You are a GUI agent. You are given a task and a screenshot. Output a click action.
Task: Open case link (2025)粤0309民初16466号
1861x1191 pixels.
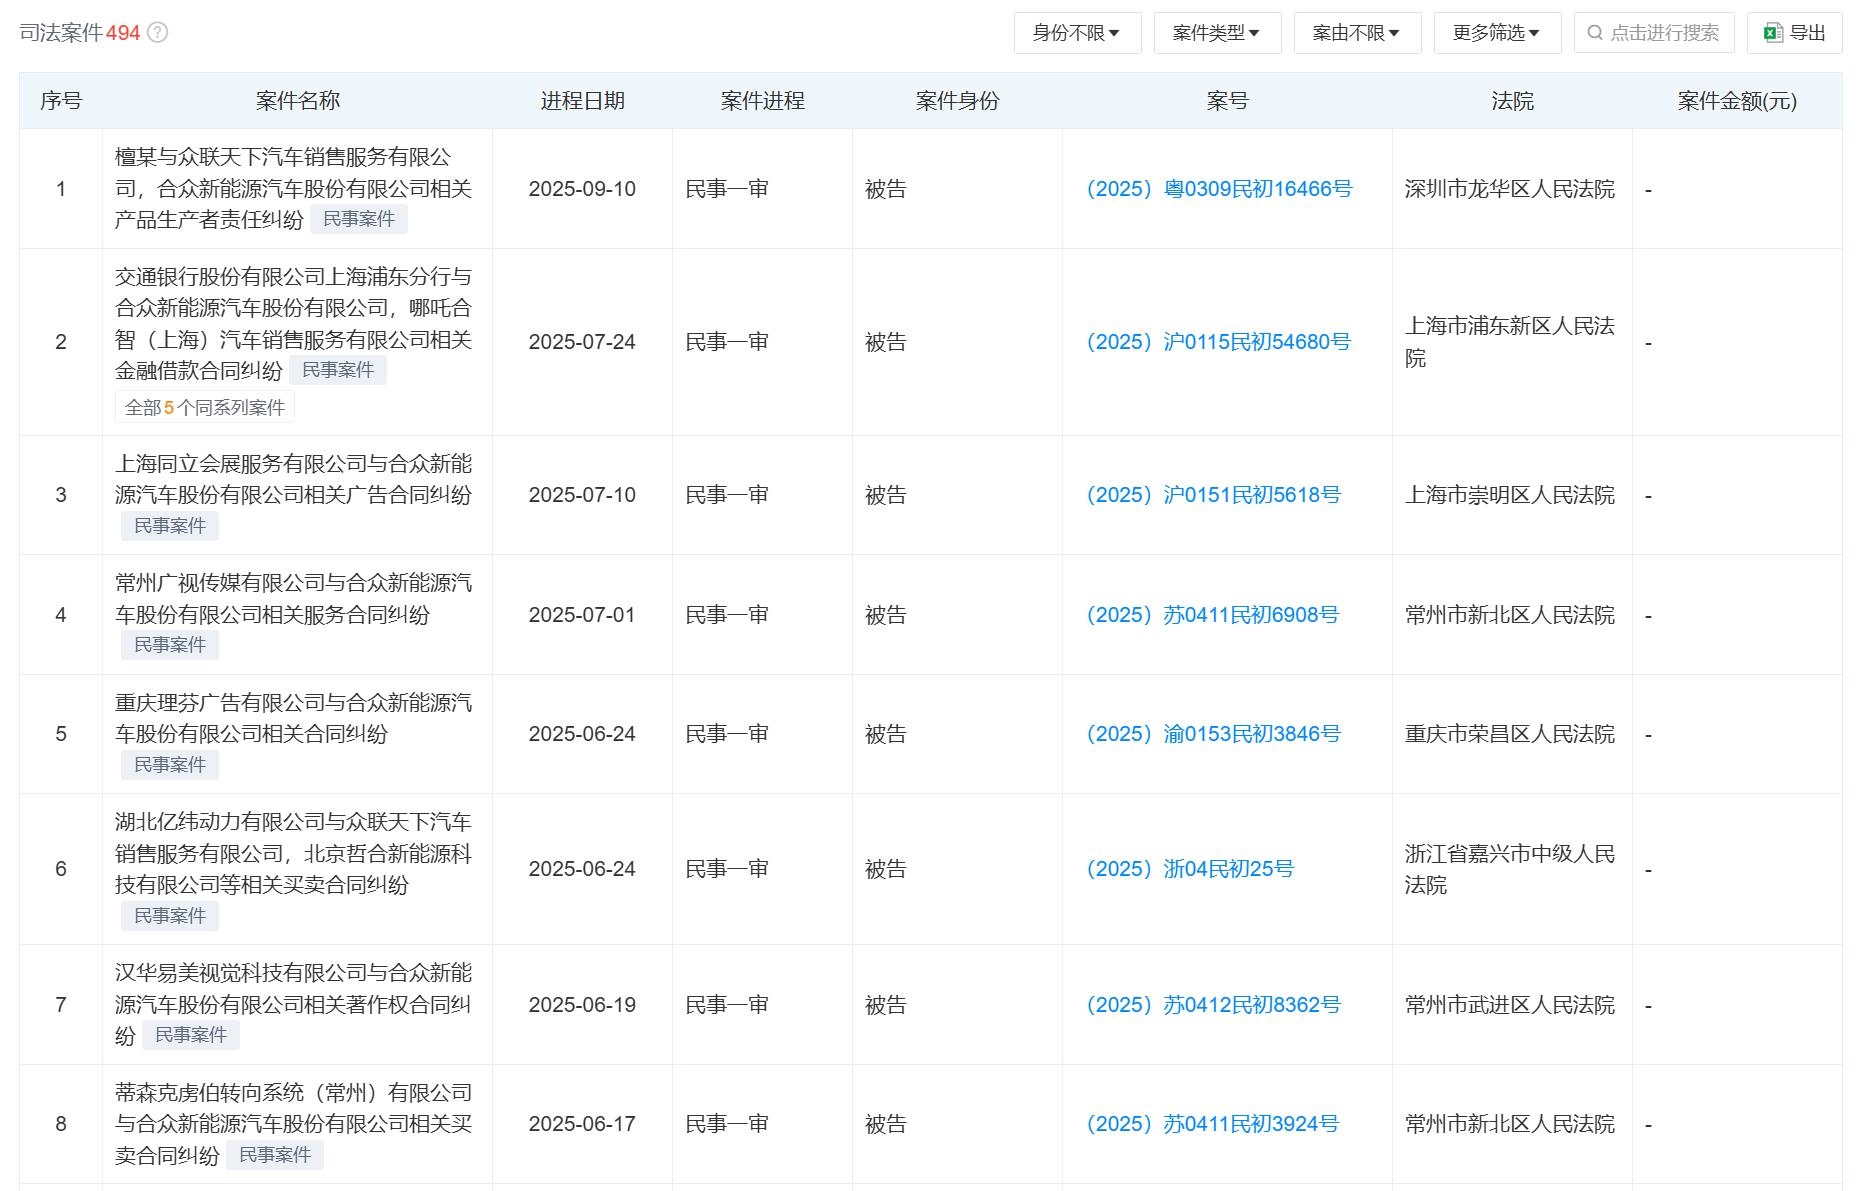click(1219, 189)
